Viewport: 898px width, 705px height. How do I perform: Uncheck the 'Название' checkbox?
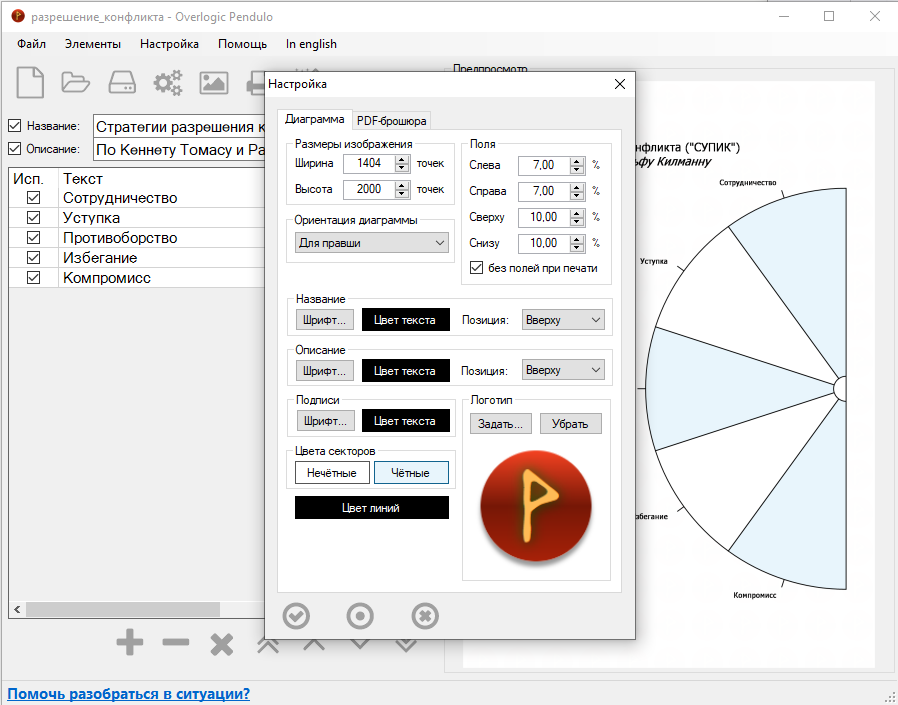14,126
